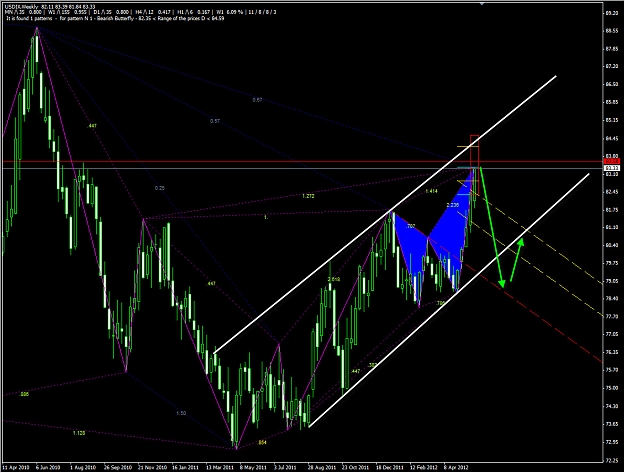Click the 0.87 label on the blue dotted line
This screenshot has width=625, height=473.
tap(257, 100)
